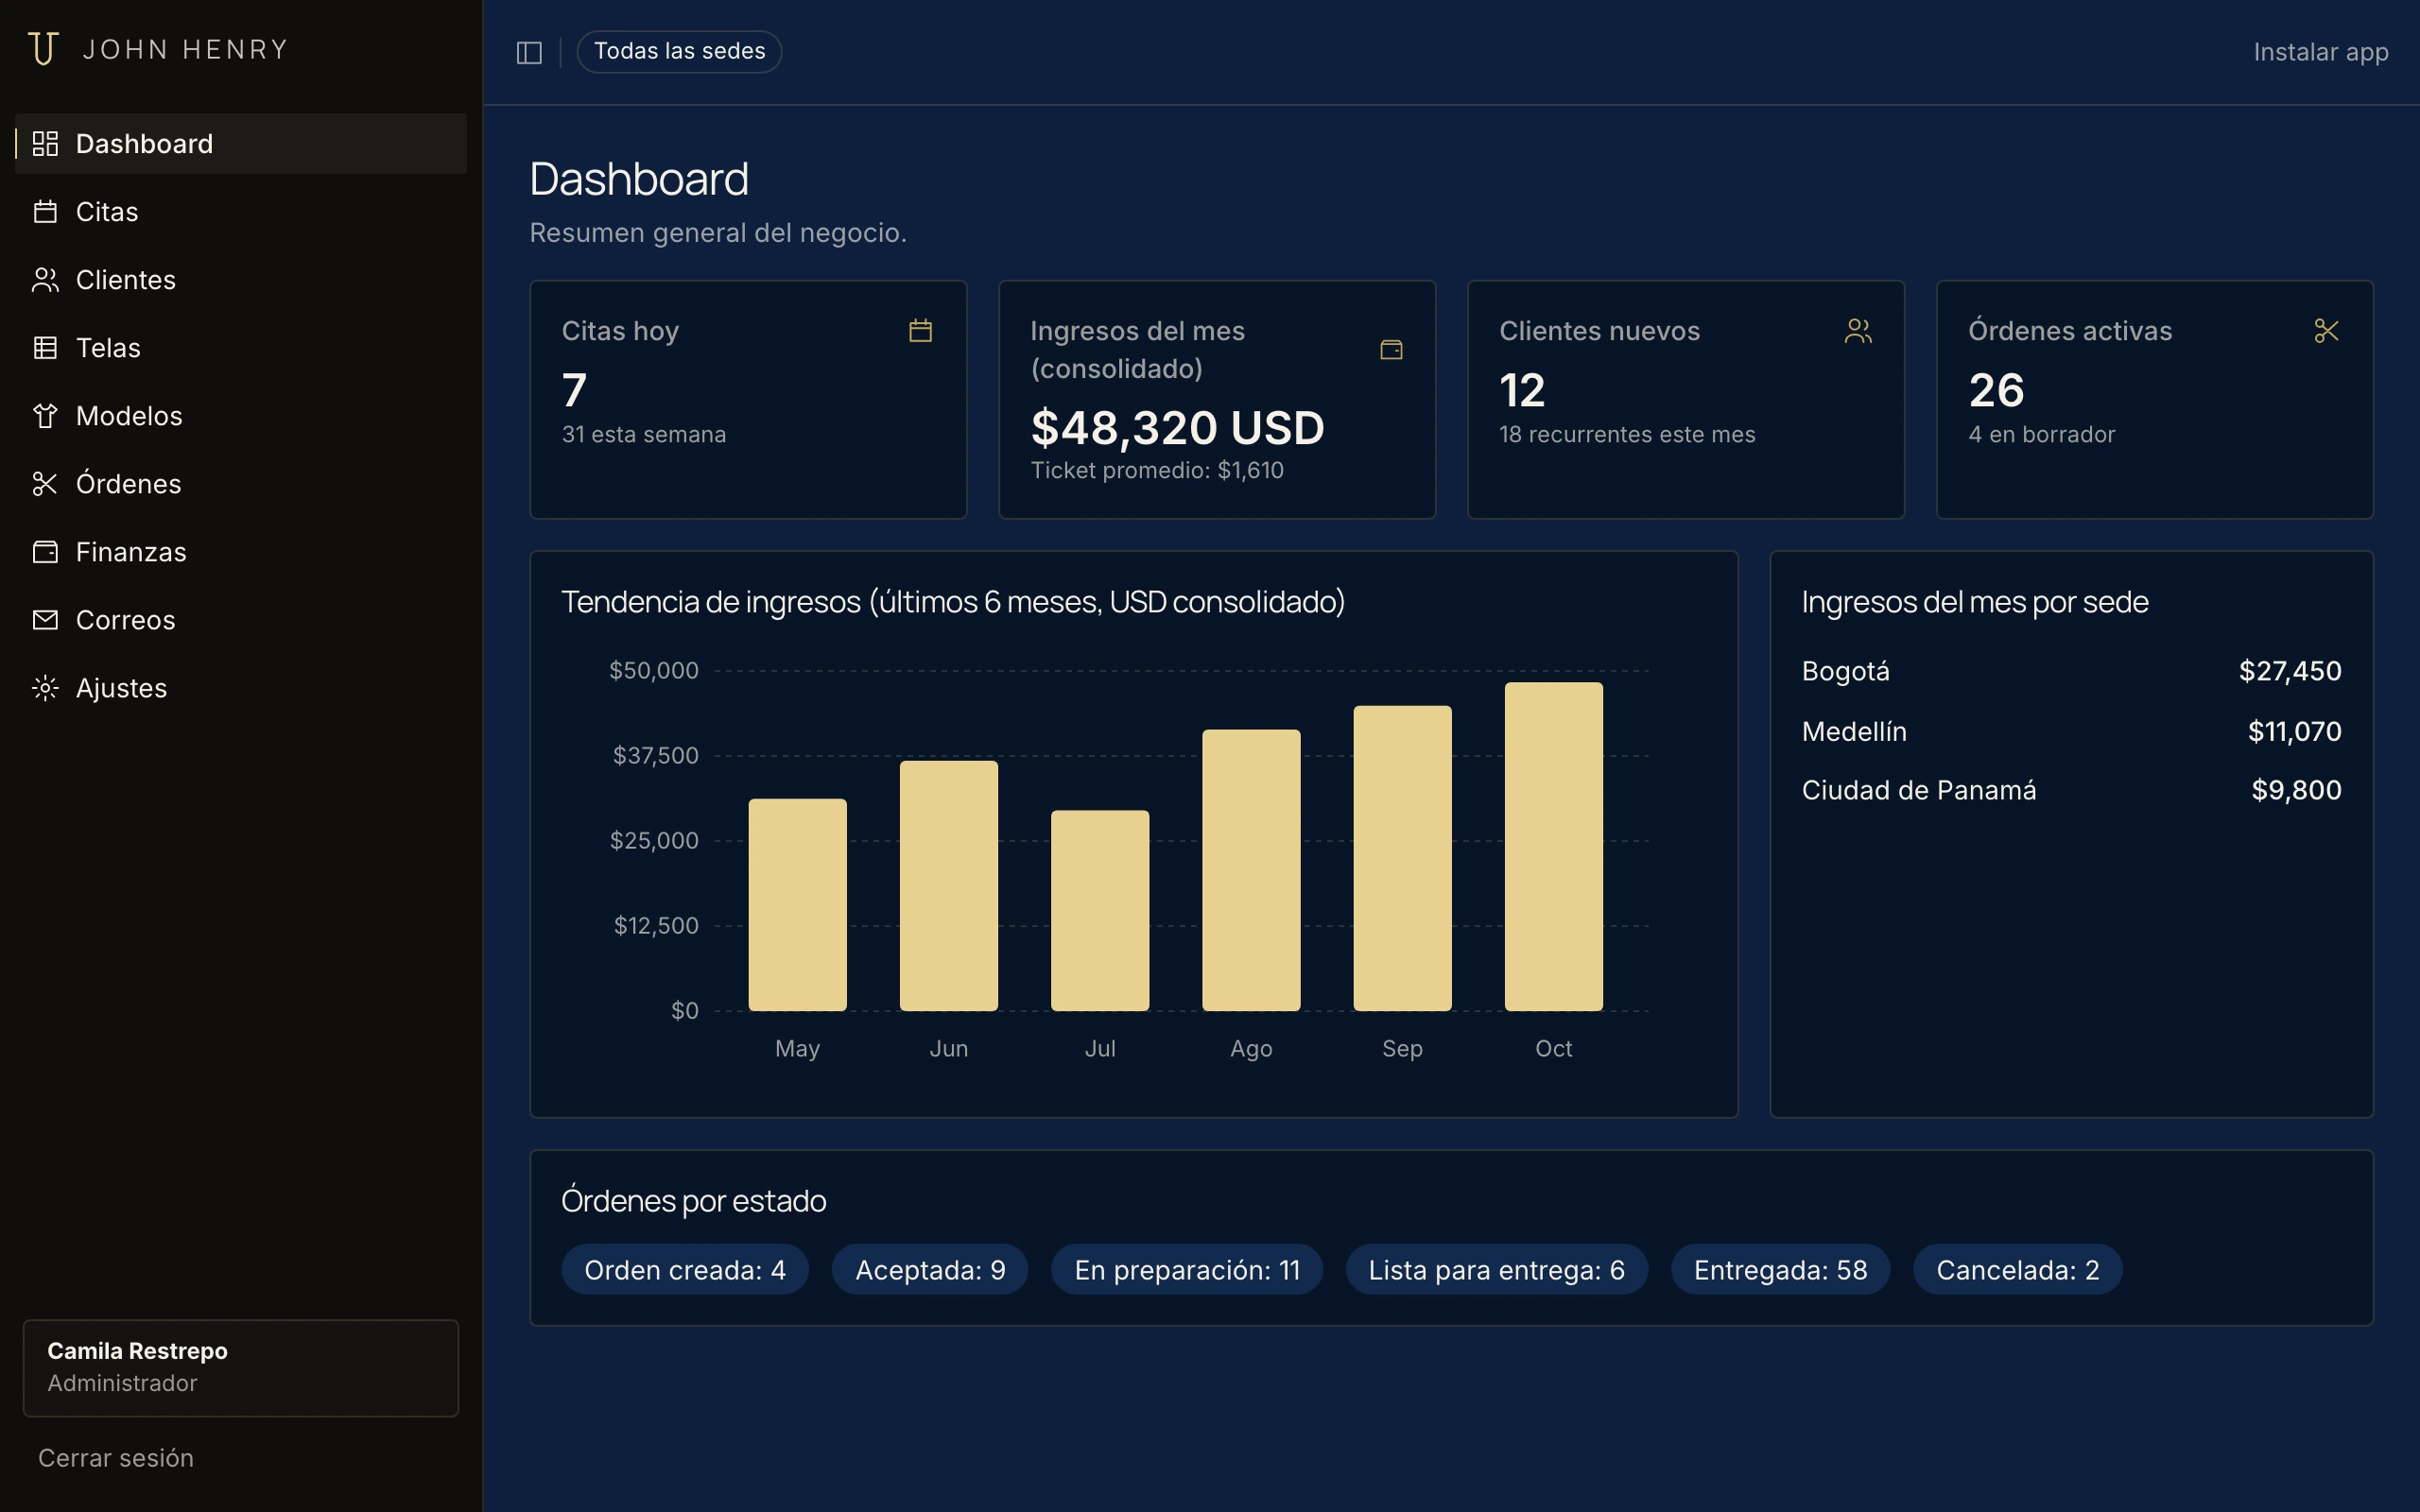Click the Instalar app link
The height and width of the screenshot is (1512, 2420).
tap(2320, 52)
